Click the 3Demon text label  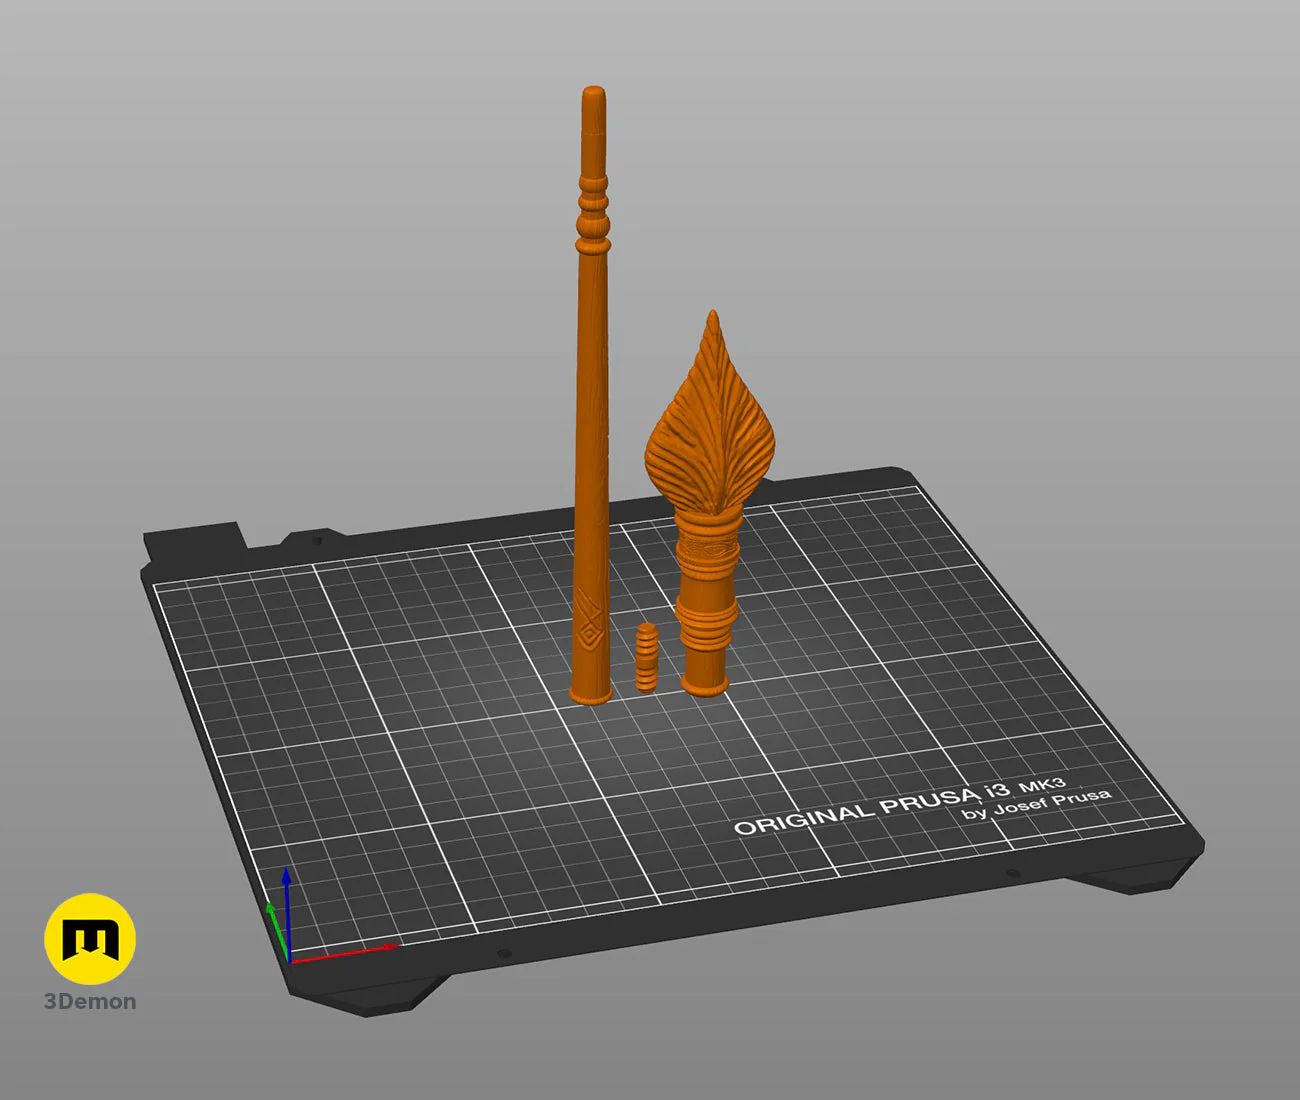90,1002
